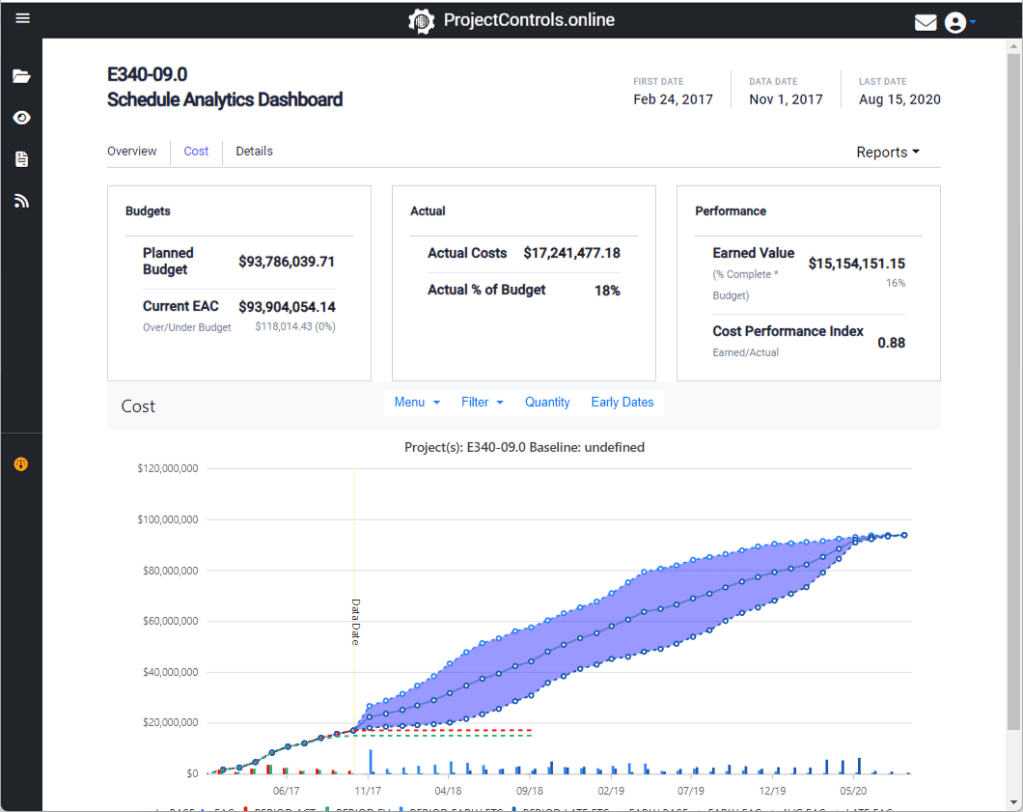Image resolution: width=1023 pixels, height=812 pixels.
Task: Open the document icon in sidebar
Action: [x=21, y=159]
